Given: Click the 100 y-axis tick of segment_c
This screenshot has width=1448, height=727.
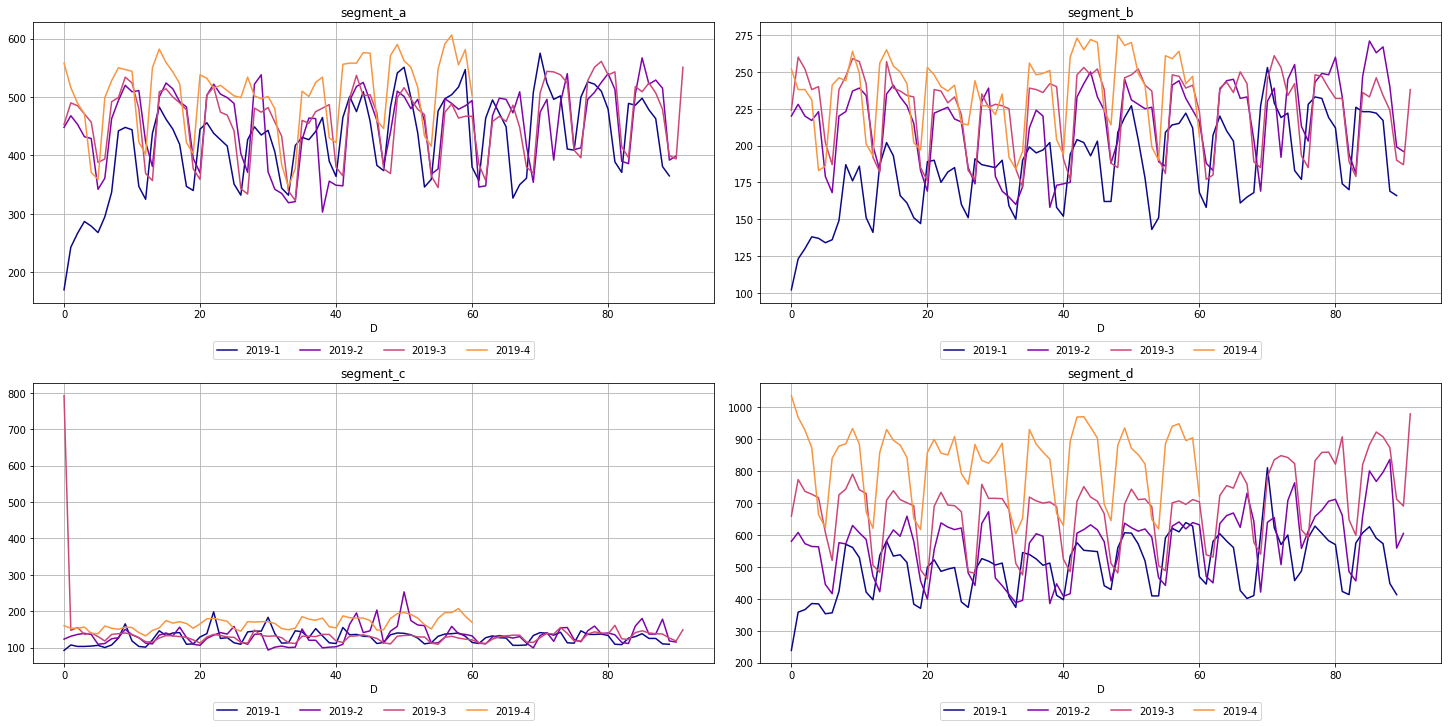Looking at the screenshot, I should pos(16,648).
